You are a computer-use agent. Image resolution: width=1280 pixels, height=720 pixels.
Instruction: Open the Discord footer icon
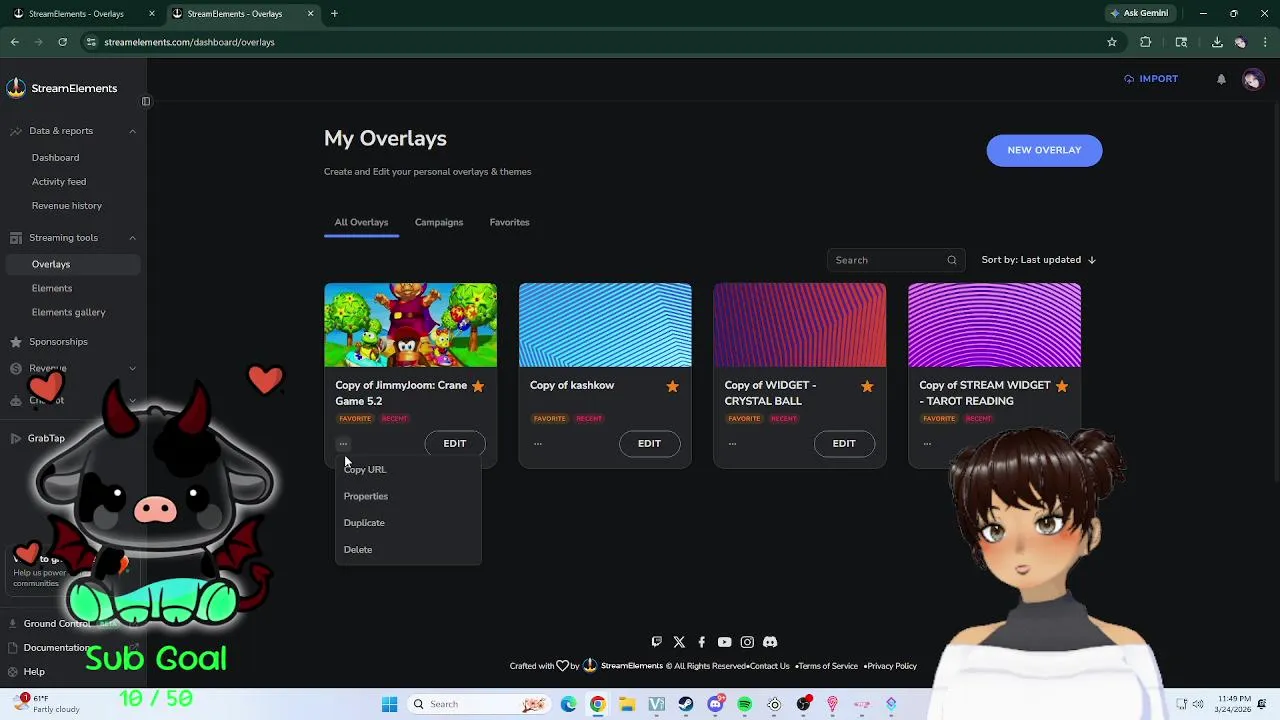pyautogui.click(x=770, y=642)
